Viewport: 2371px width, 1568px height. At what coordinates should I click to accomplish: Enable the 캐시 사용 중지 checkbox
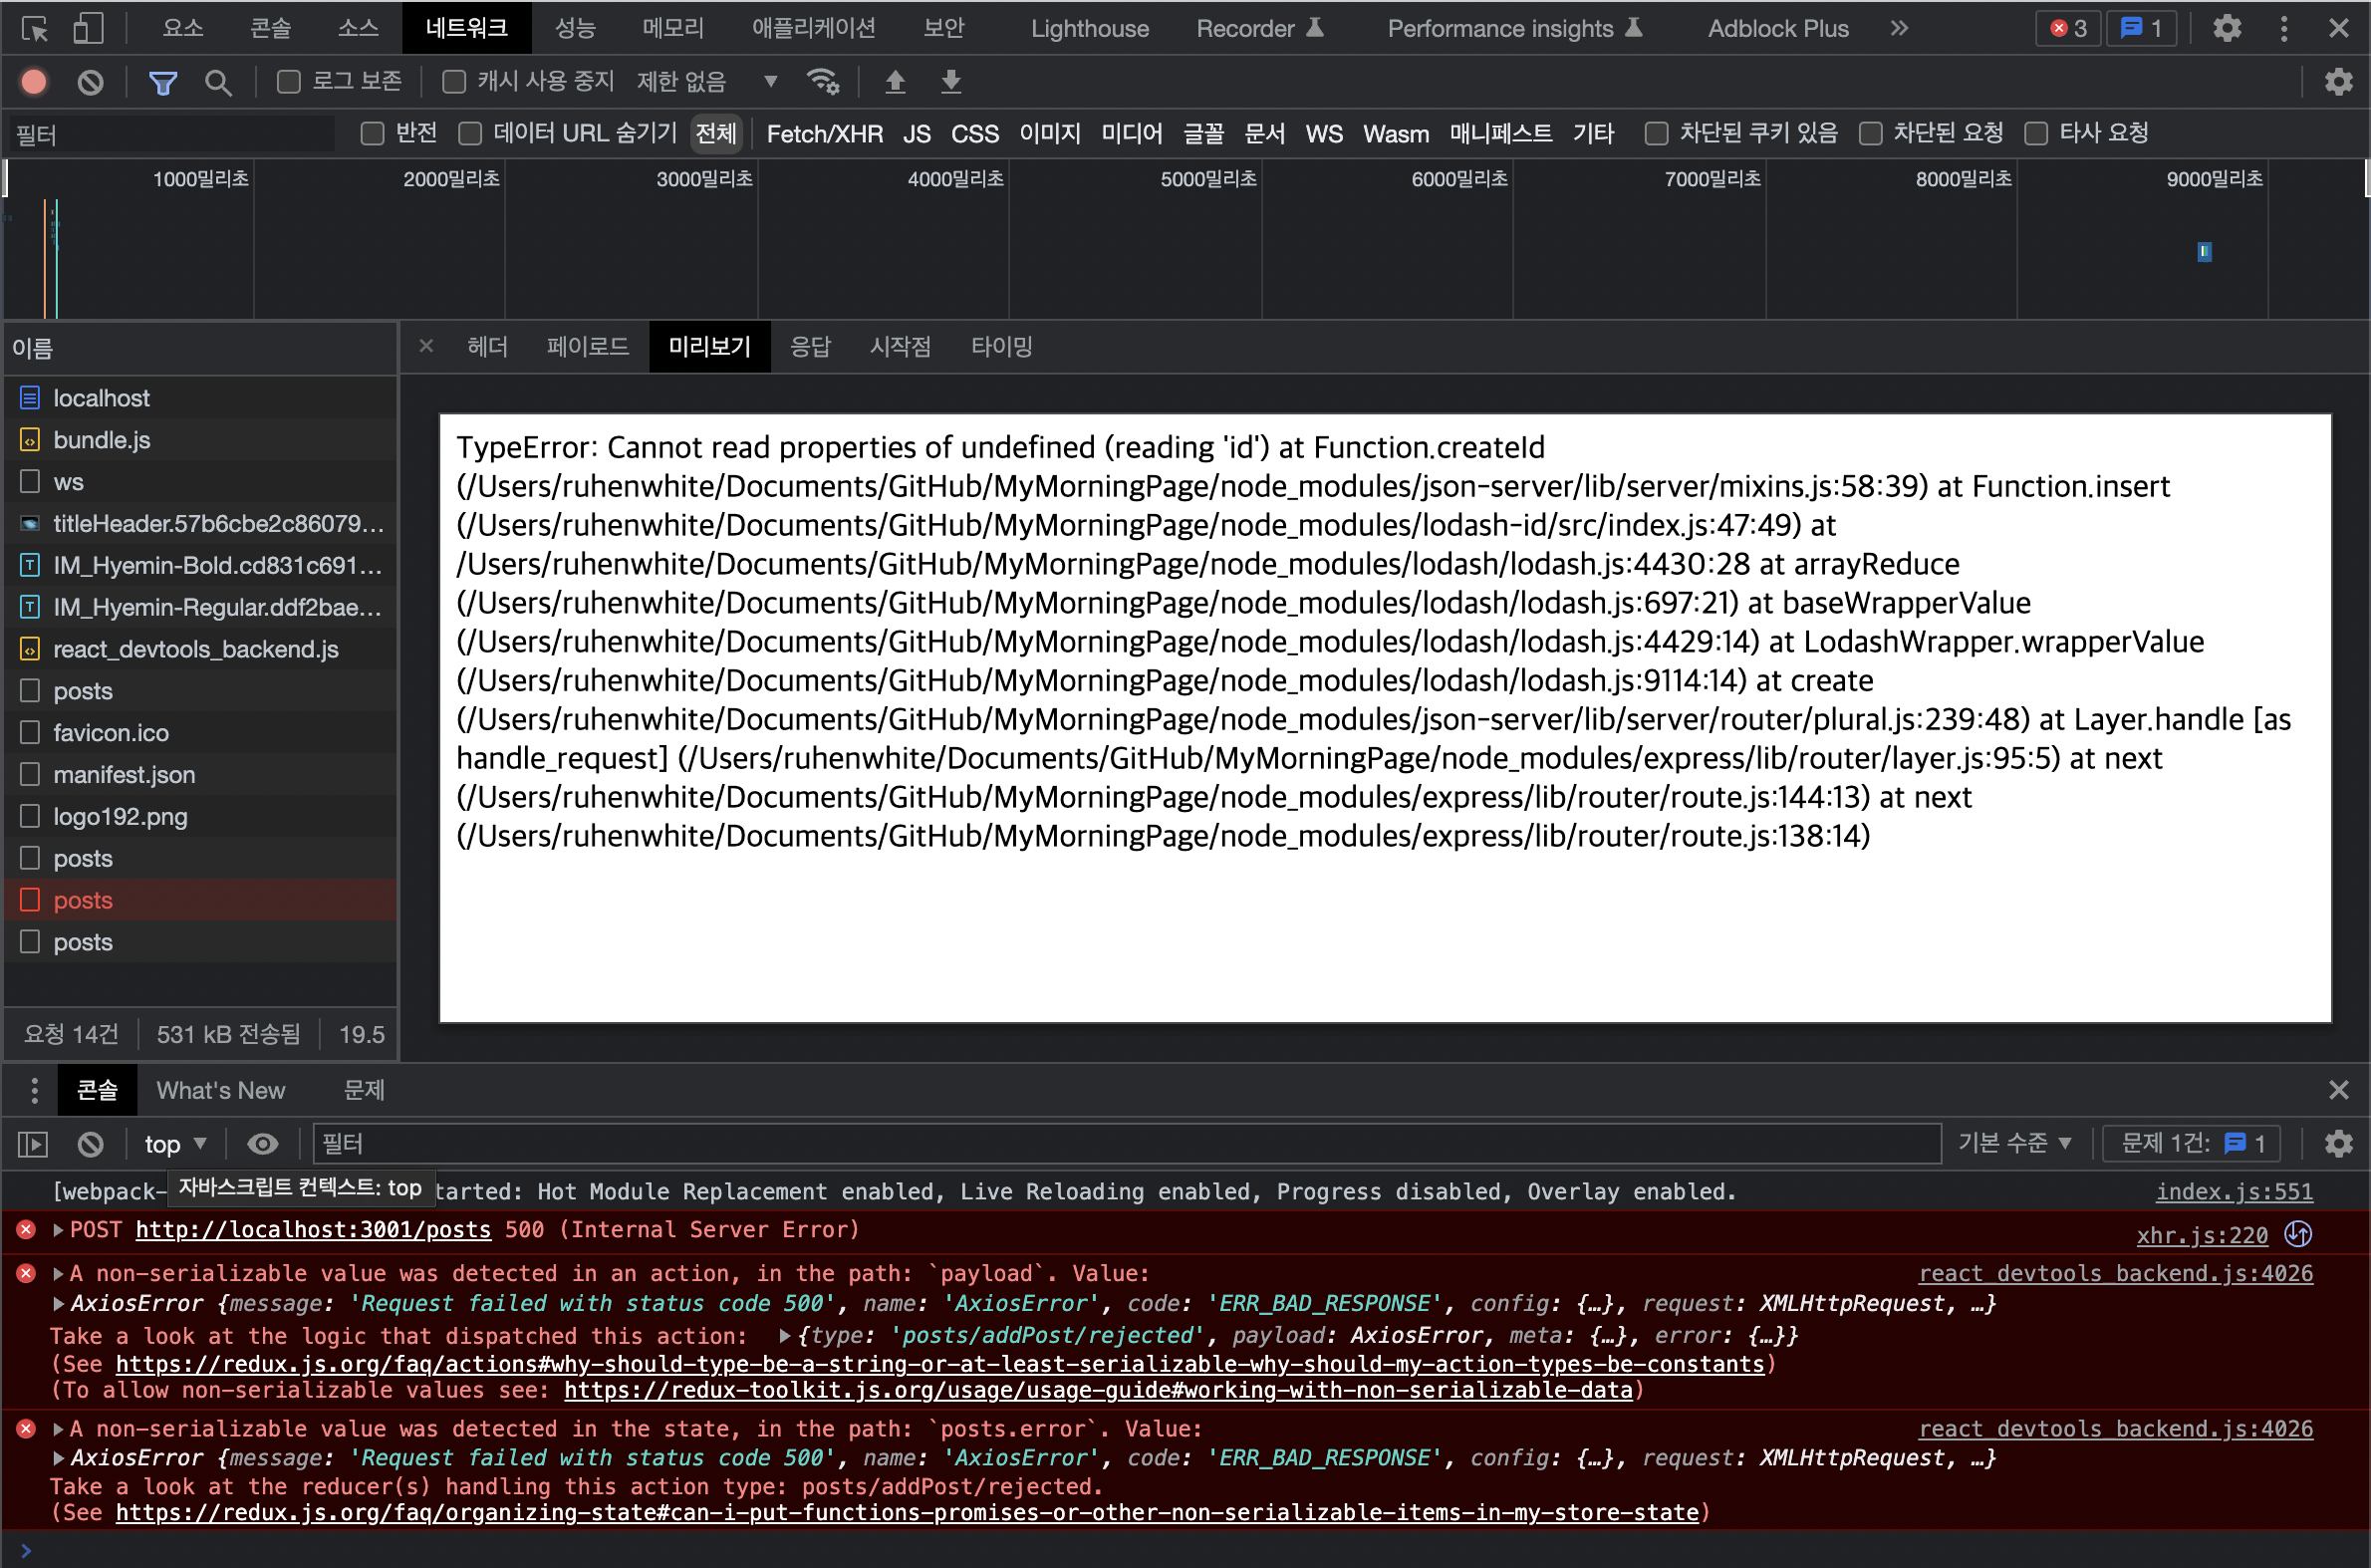tap(454, 82)
